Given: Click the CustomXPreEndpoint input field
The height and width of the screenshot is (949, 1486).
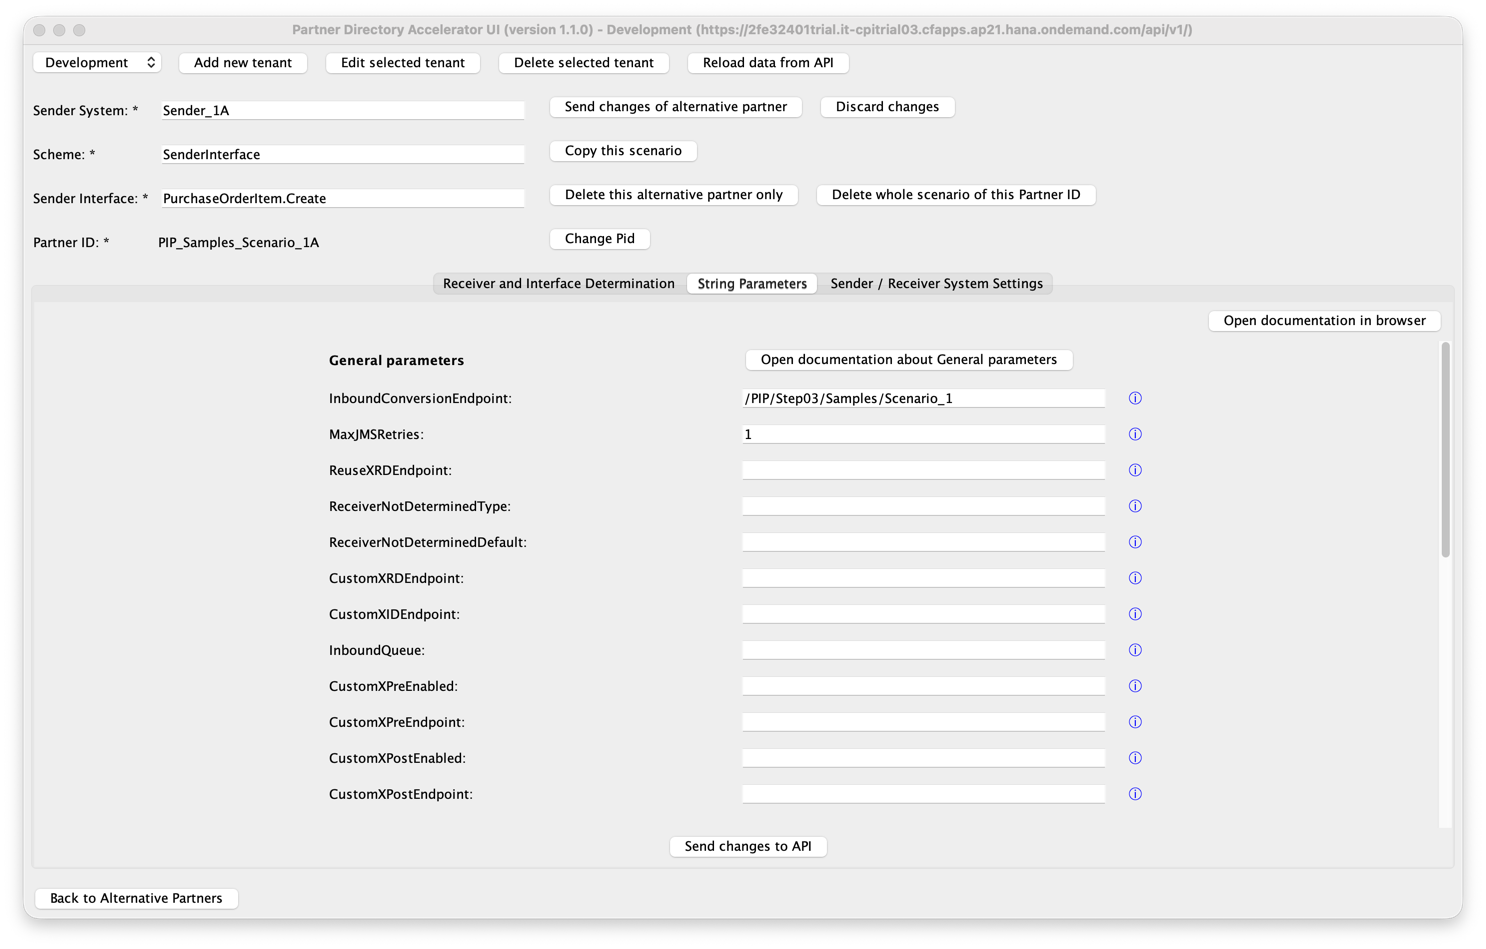Looking at the screenshot, I should point(924,722).
